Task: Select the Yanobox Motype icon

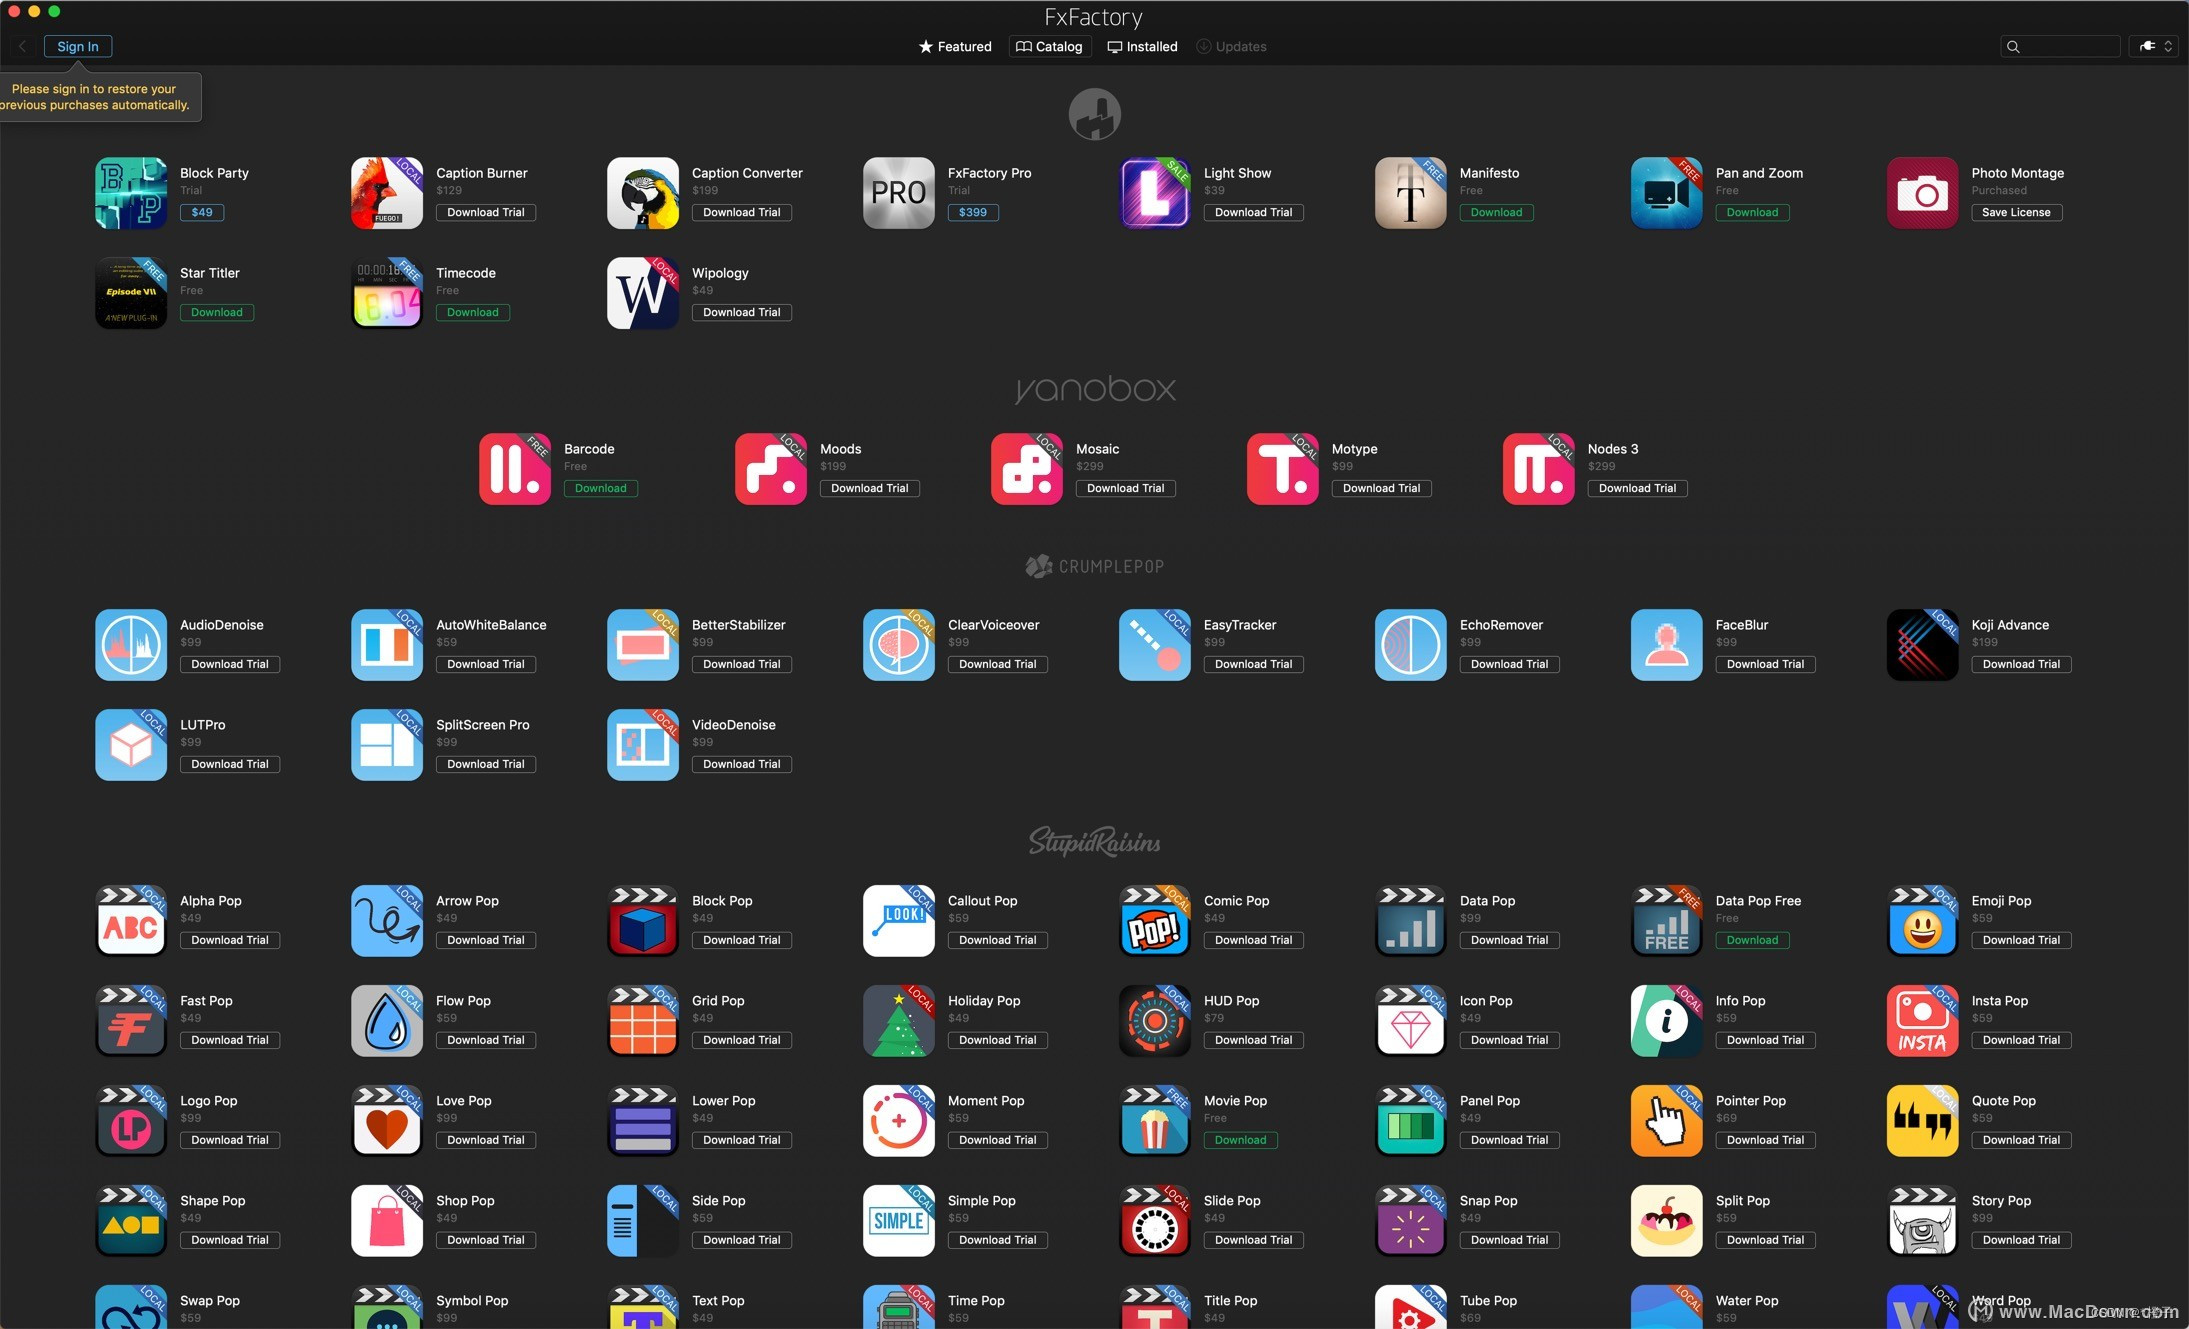Action: [x=1283, y=469]
